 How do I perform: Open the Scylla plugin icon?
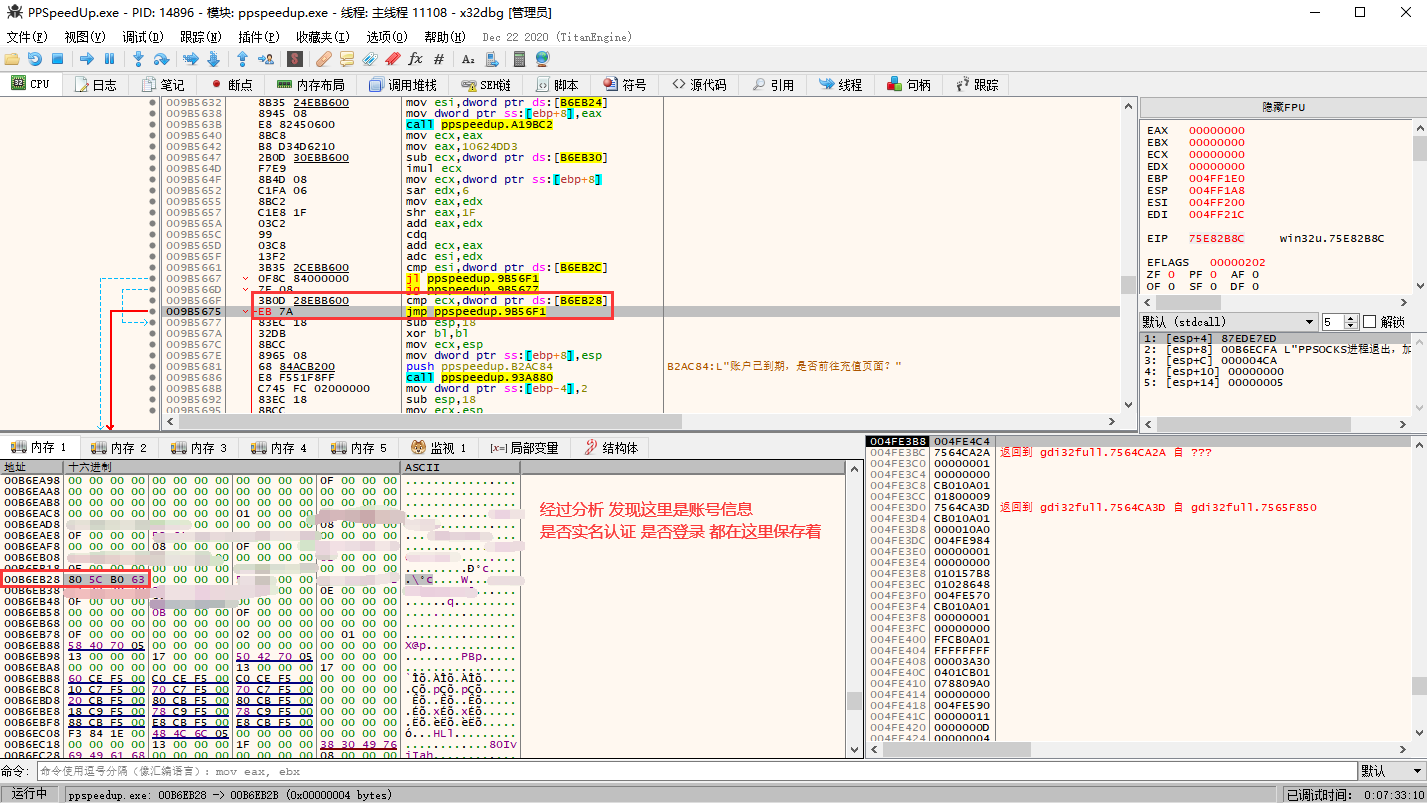pyautogui.click(x=297, y=59)
